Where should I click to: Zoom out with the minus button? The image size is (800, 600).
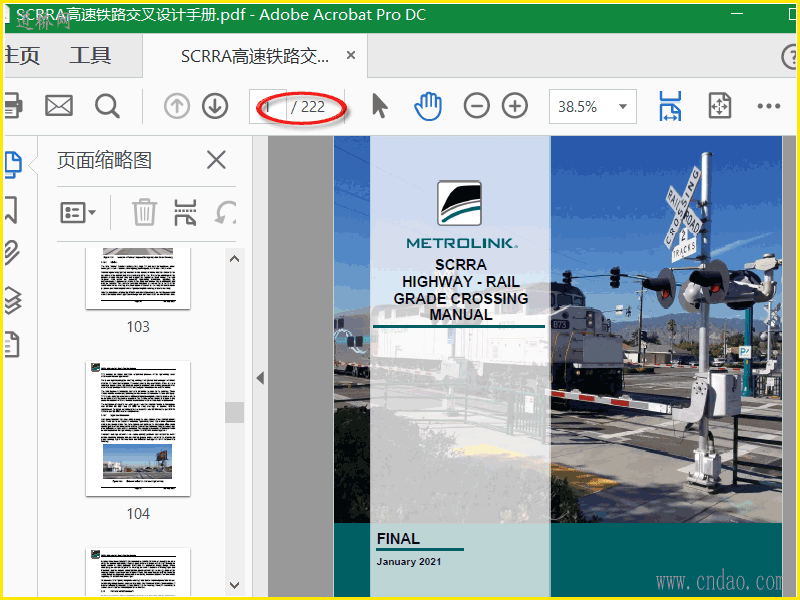point(477,106)
